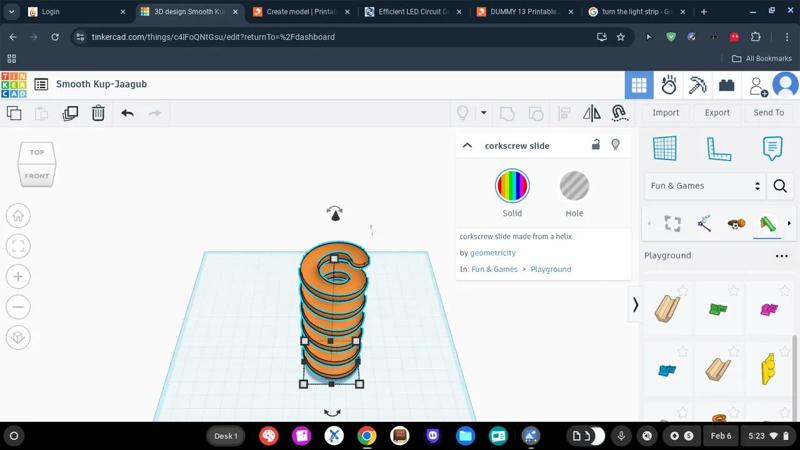Toggle lock on corkscrew slide
This screenshot has height=450, width=800.
(x=595, y=144)
